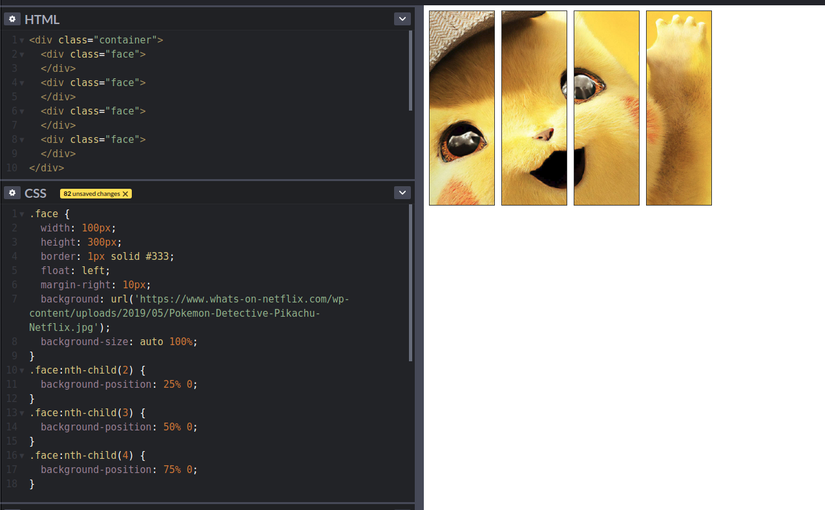825x510 pixels.
Task: Click the second Pikachu strip with nose and mouth
Action: click(534, 108)
